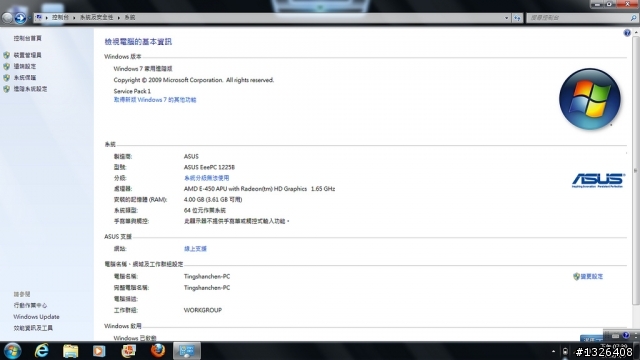Image resolution: width=640 pixels, height=360 pixels.
Task: Click the 'Service Pack 1' text
Action: click(132, 91)
